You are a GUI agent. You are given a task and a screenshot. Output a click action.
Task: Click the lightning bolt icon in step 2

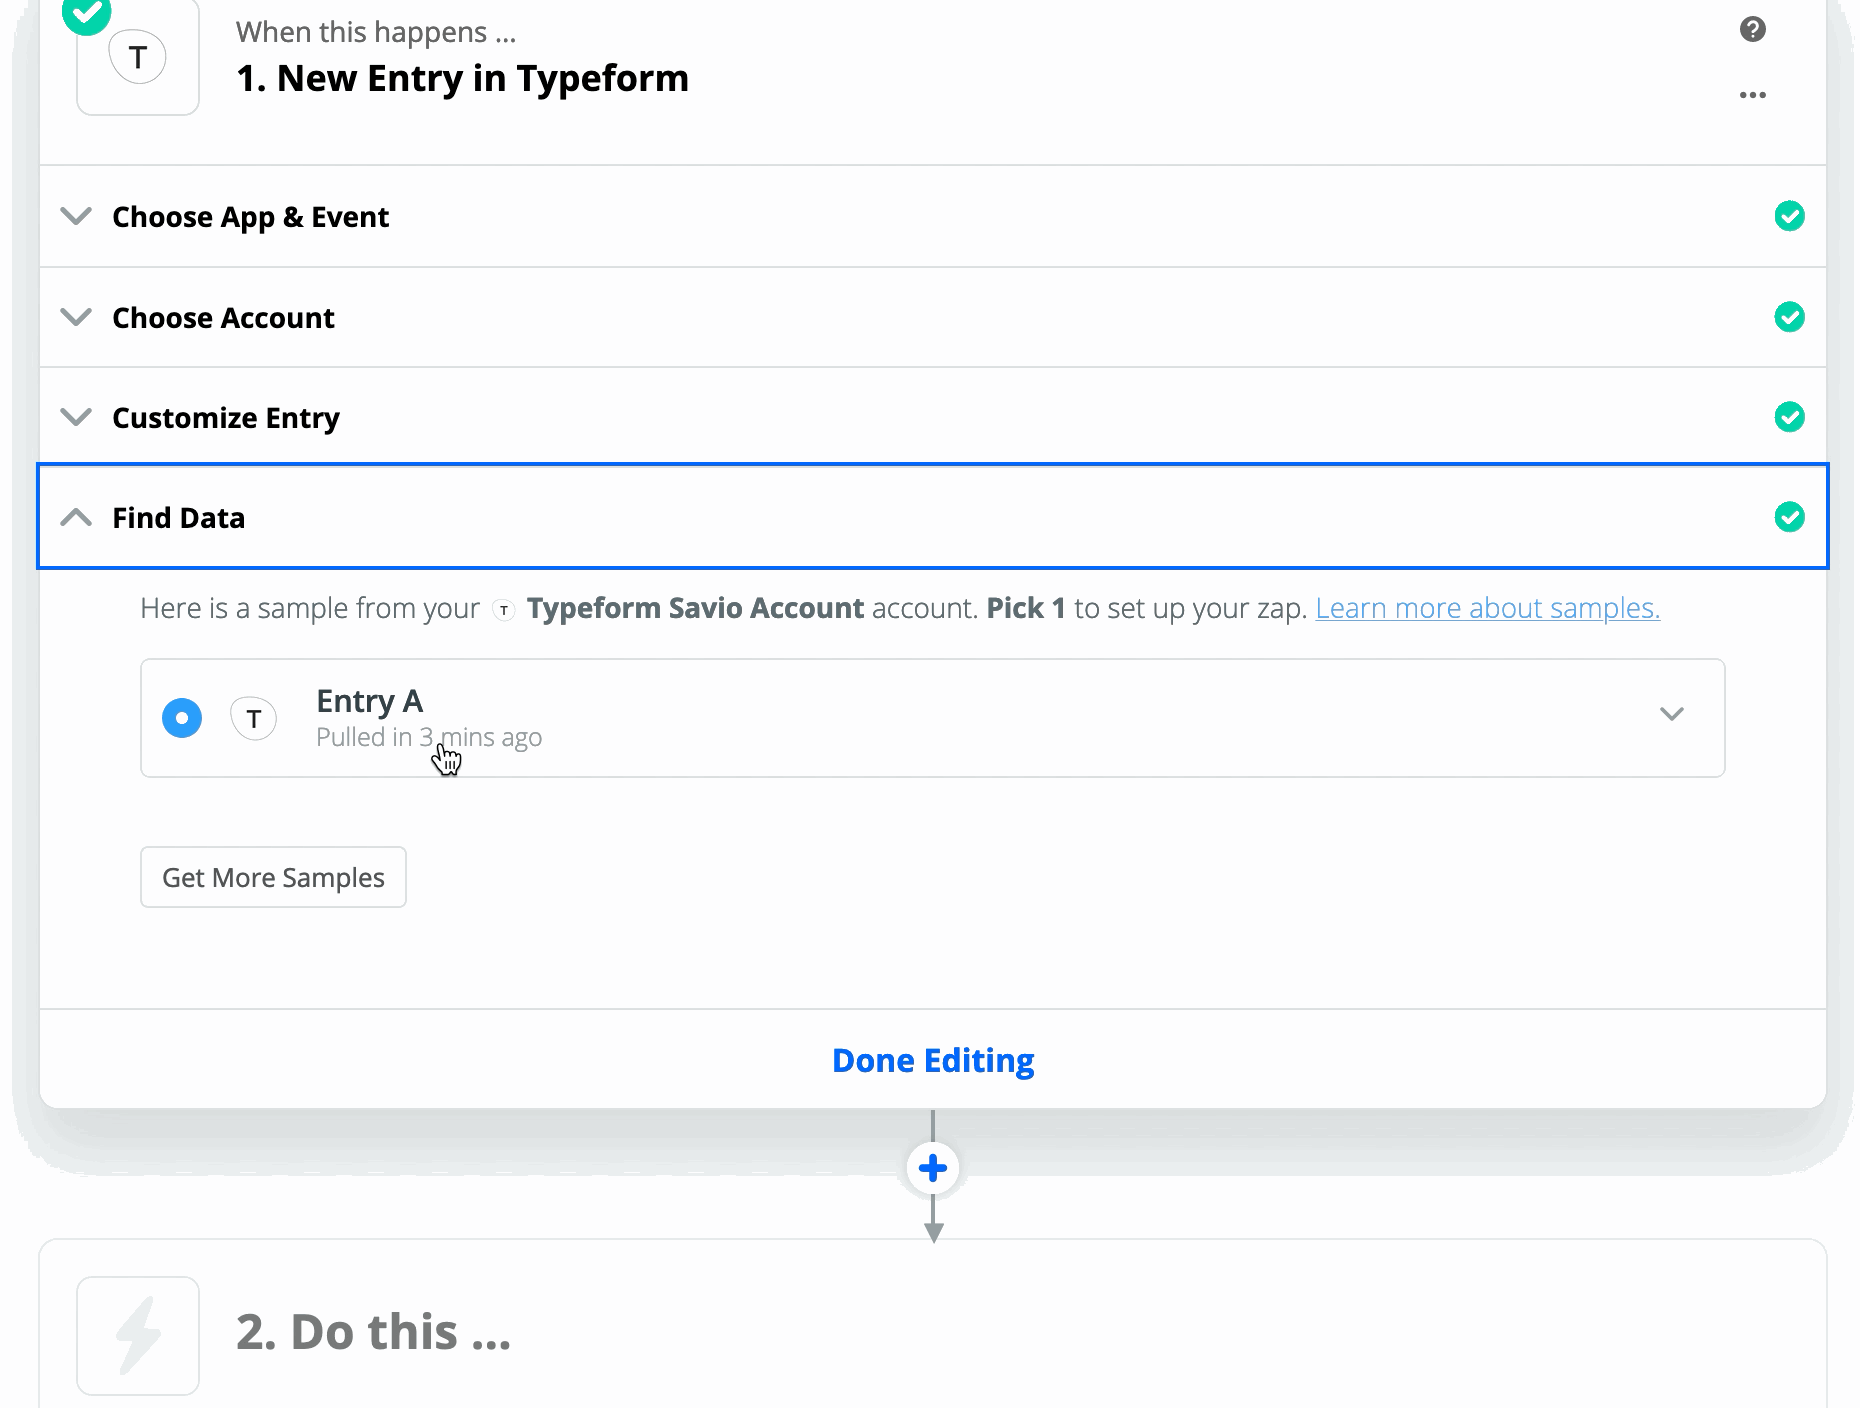click(138, 1335)
